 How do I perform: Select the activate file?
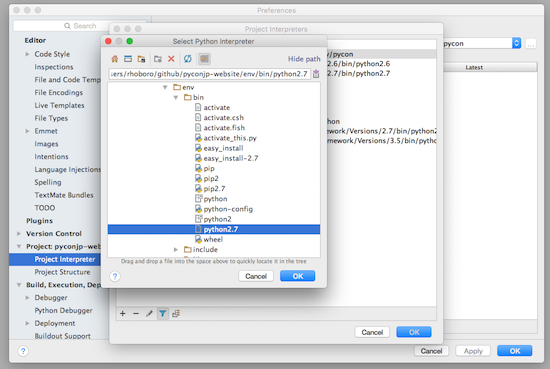tap(216, 108)
